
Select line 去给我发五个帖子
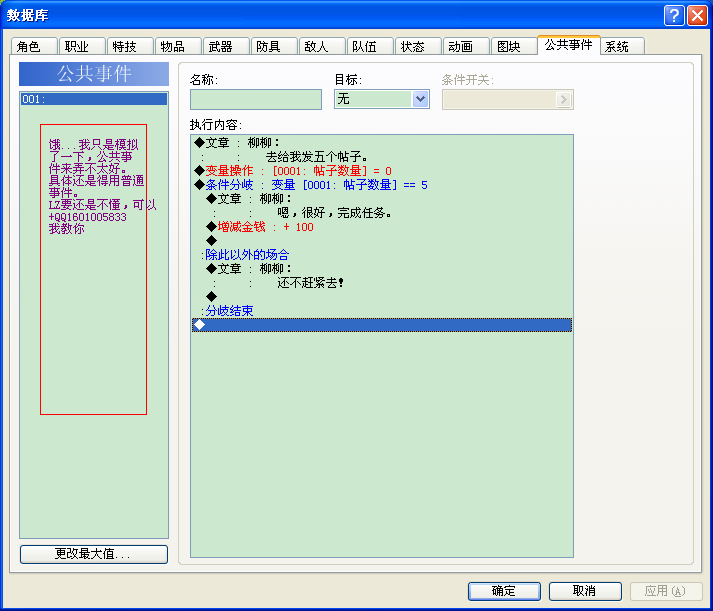(x=382, y=157)
